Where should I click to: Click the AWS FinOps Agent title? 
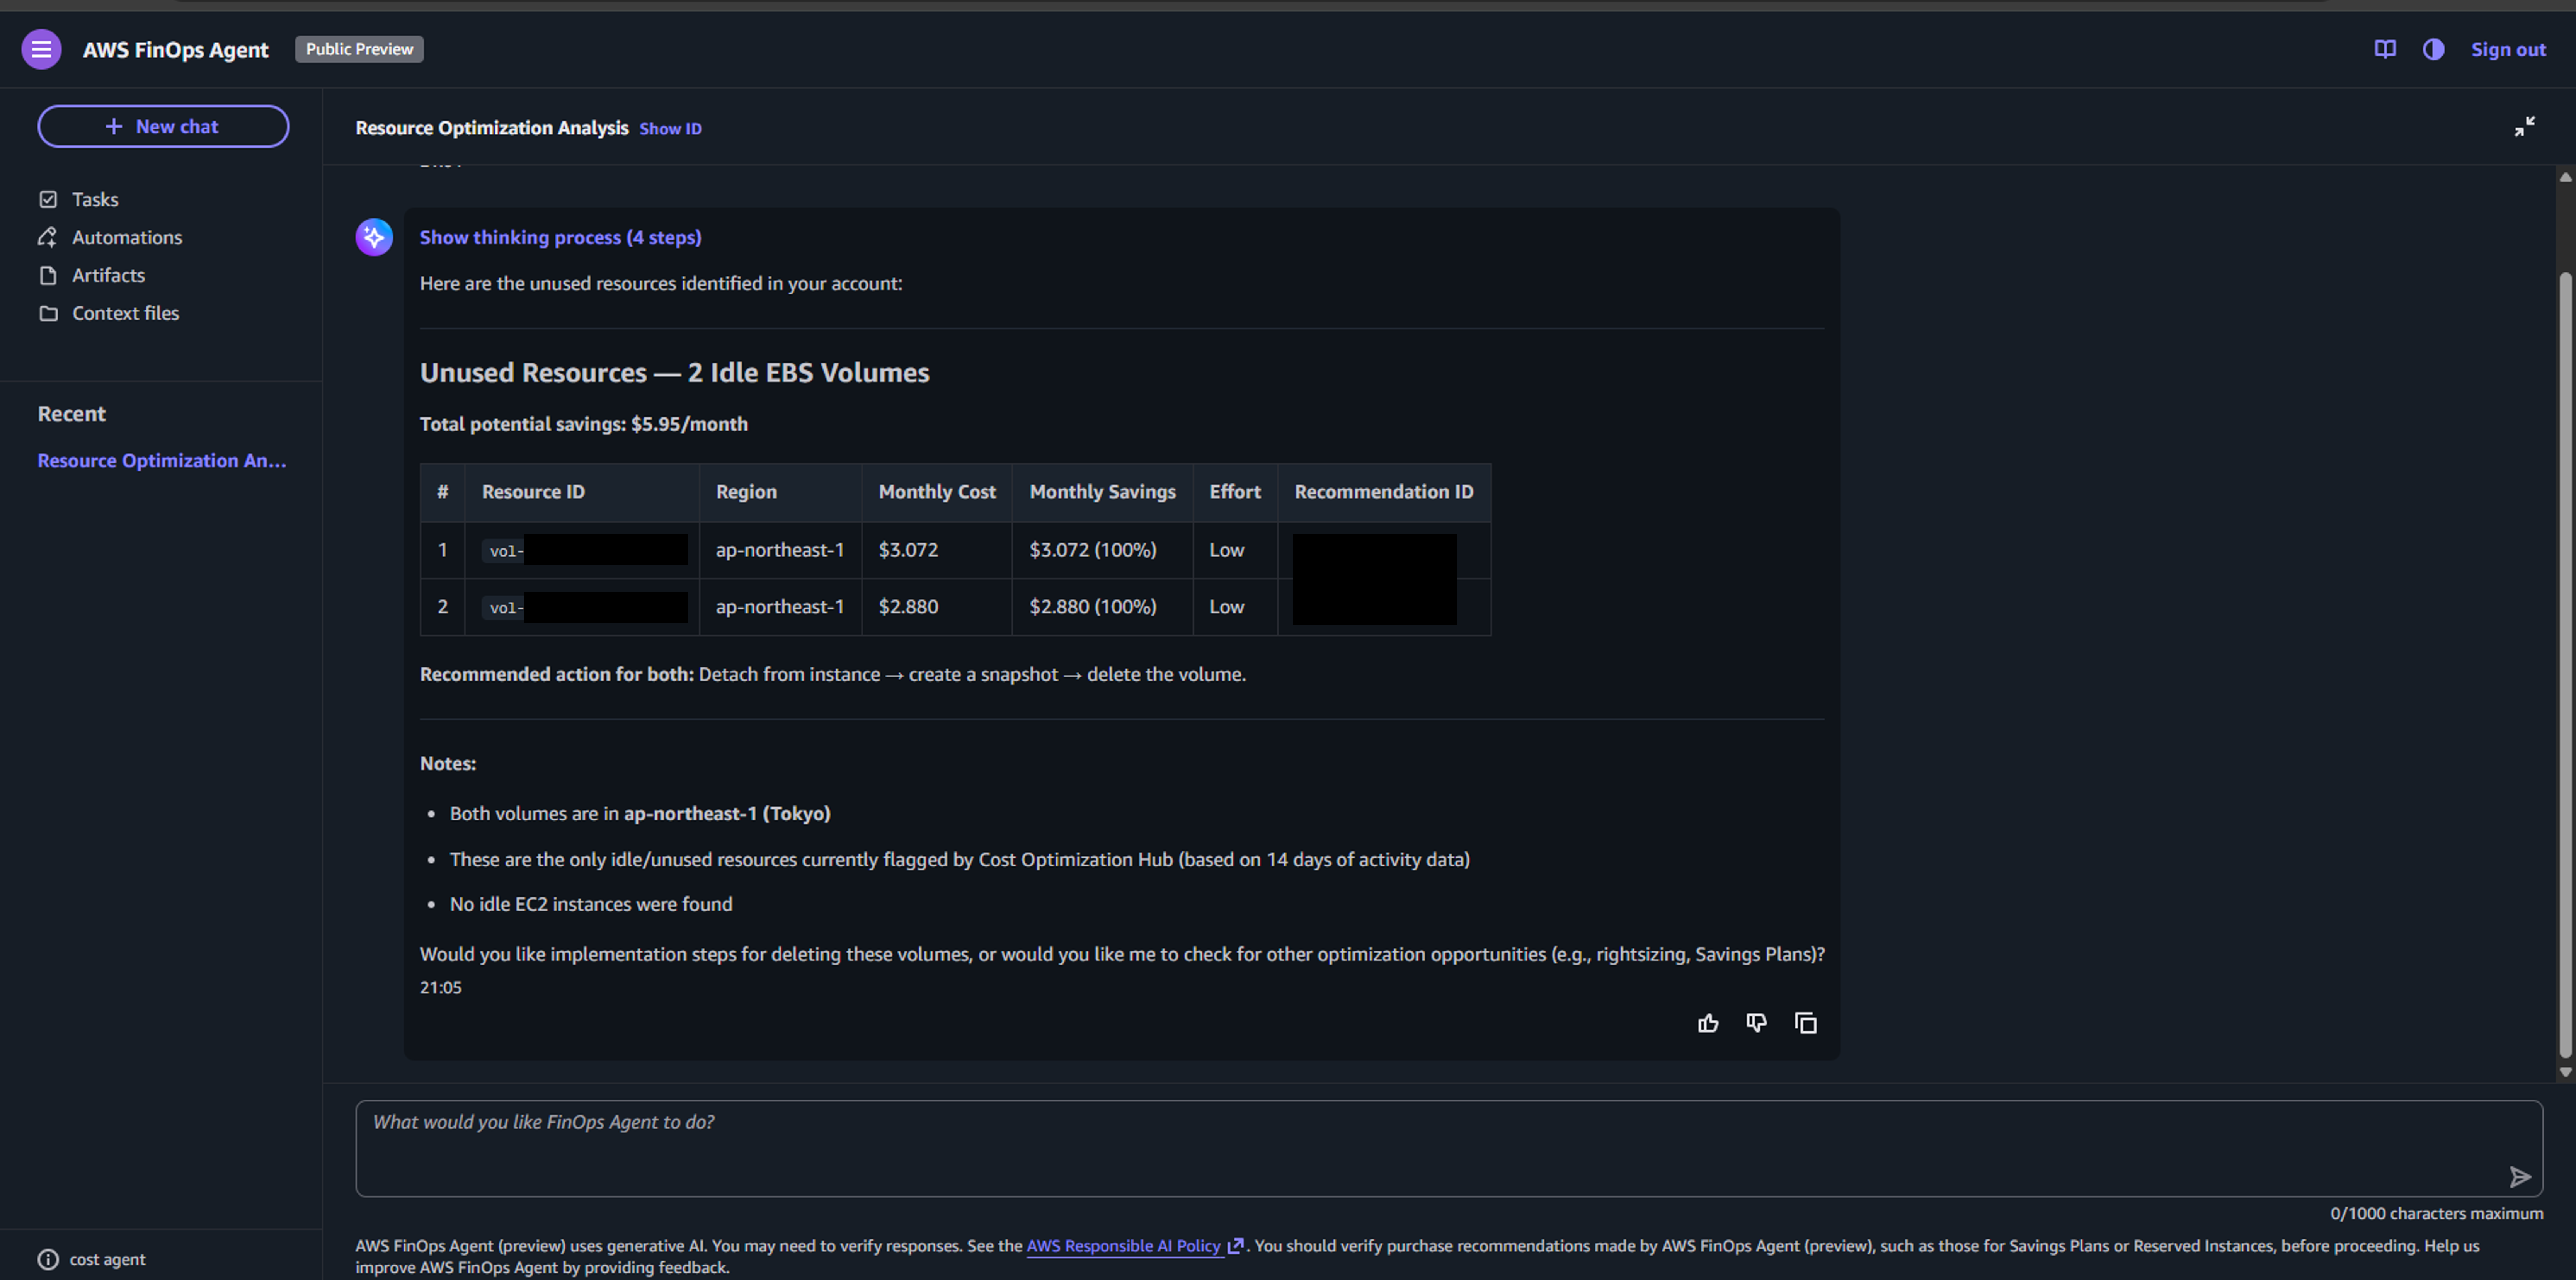coord(175,49)
